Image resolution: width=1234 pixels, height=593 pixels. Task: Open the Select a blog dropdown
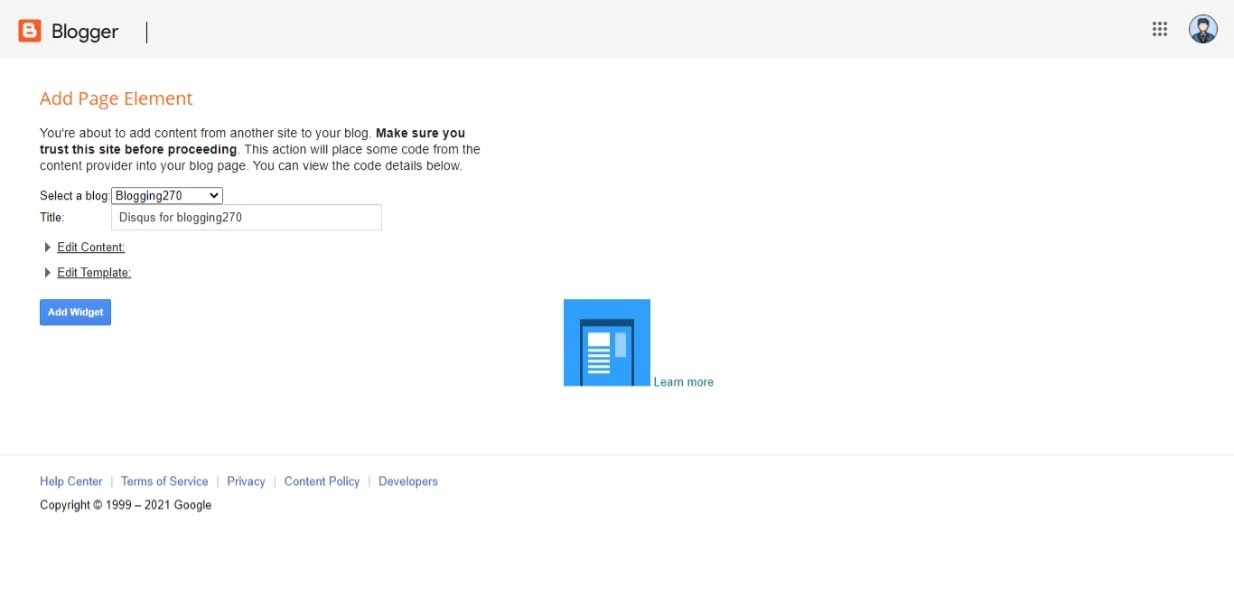click(167, 196)
